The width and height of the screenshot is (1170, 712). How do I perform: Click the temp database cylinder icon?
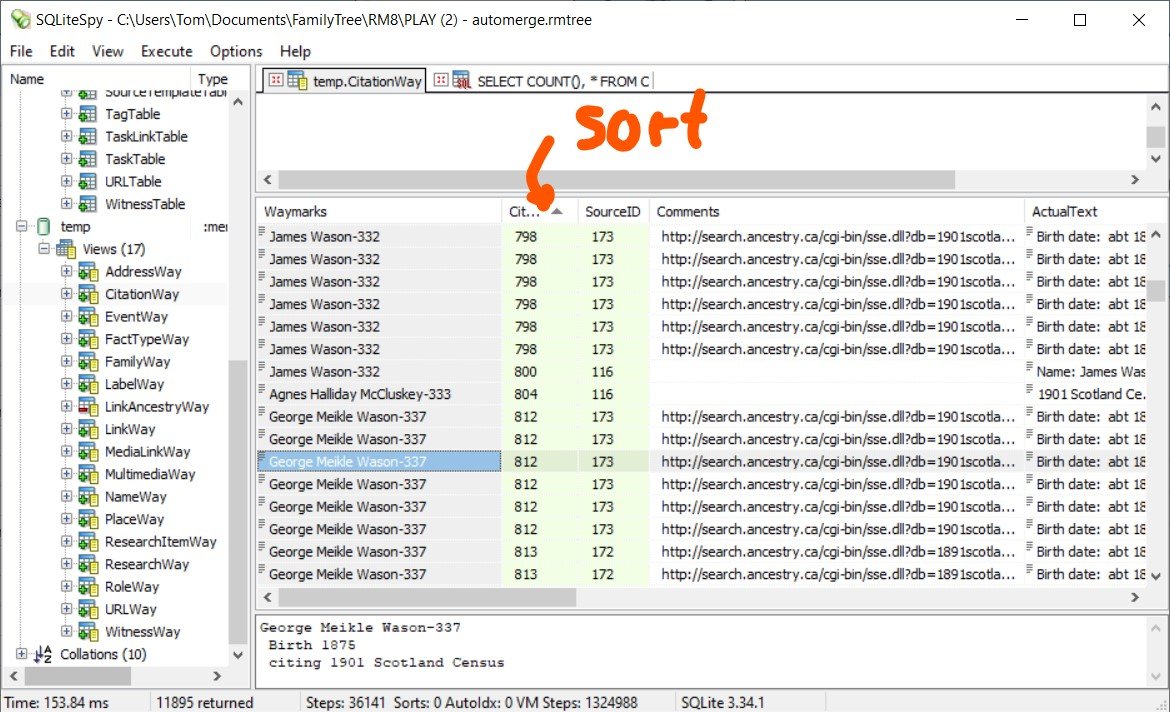point(44,226)
